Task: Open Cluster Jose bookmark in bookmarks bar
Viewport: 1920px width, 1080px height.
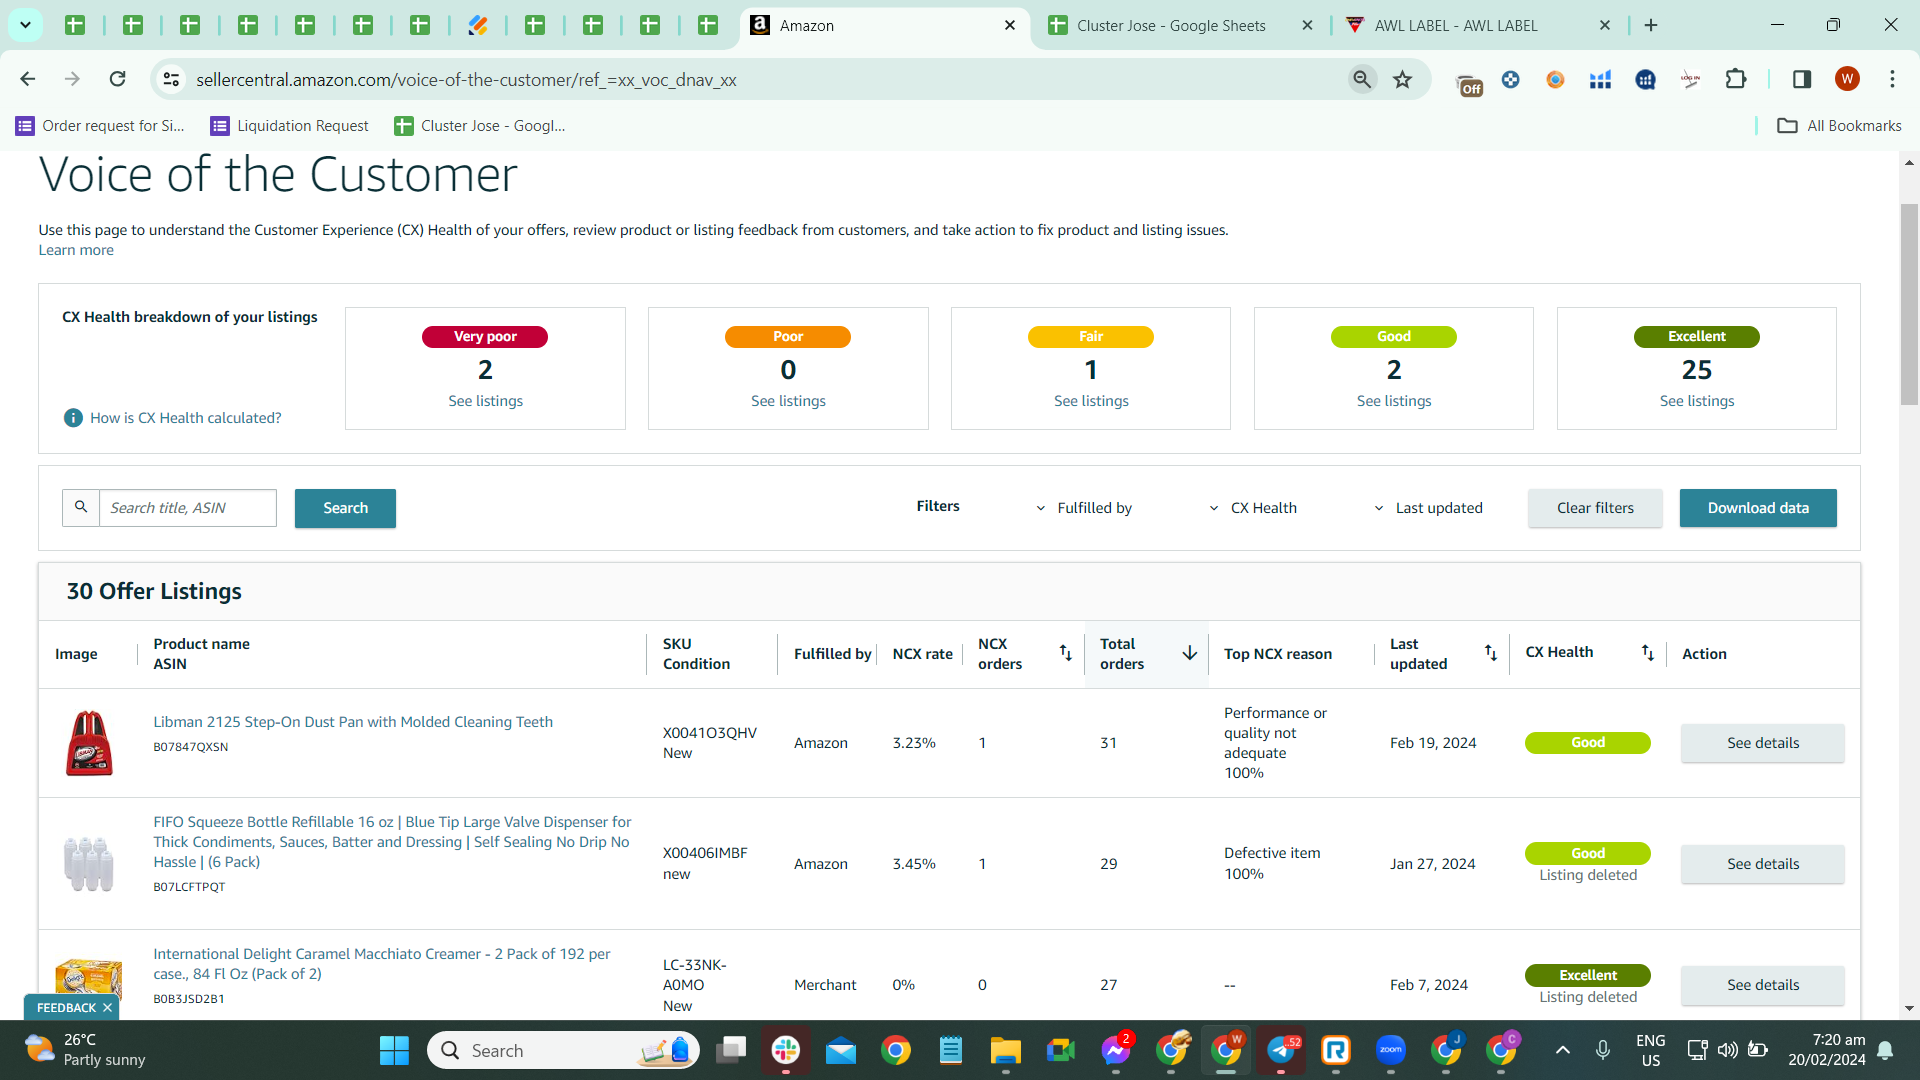Action: (x=480, y=125)
